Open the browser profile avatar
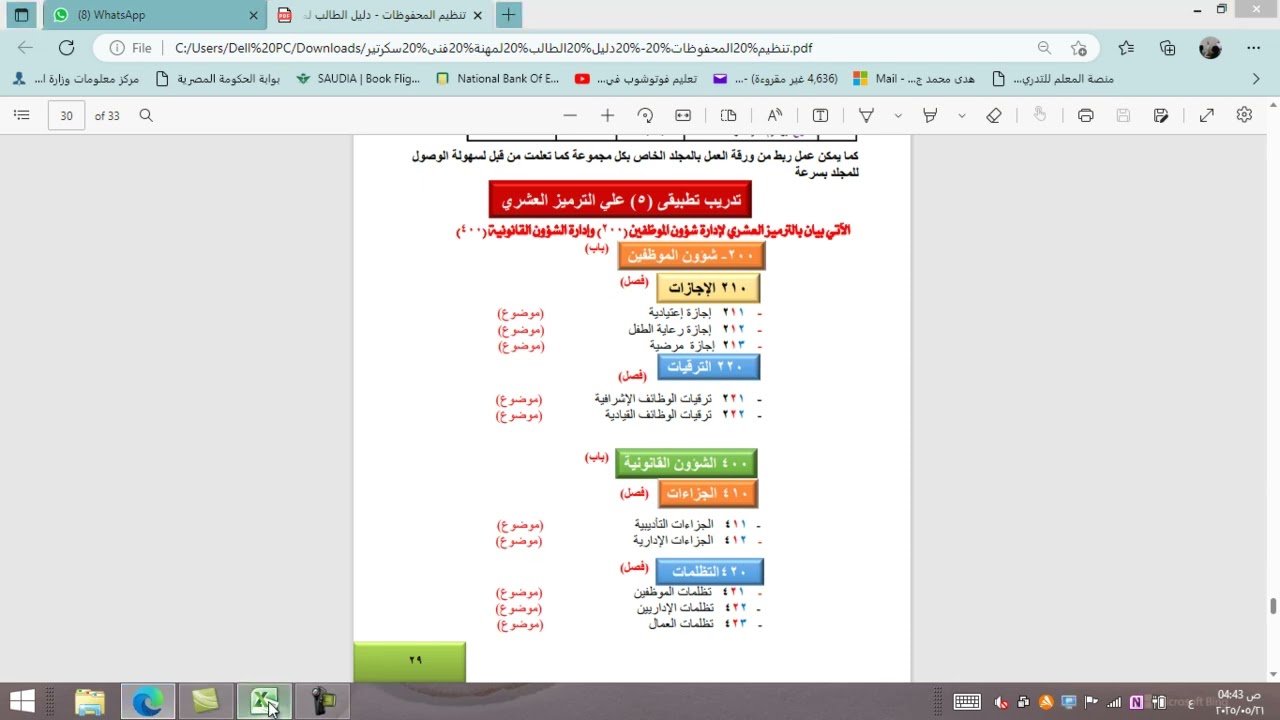This screenshot has width=1280, height=720. coord(1210,48)
